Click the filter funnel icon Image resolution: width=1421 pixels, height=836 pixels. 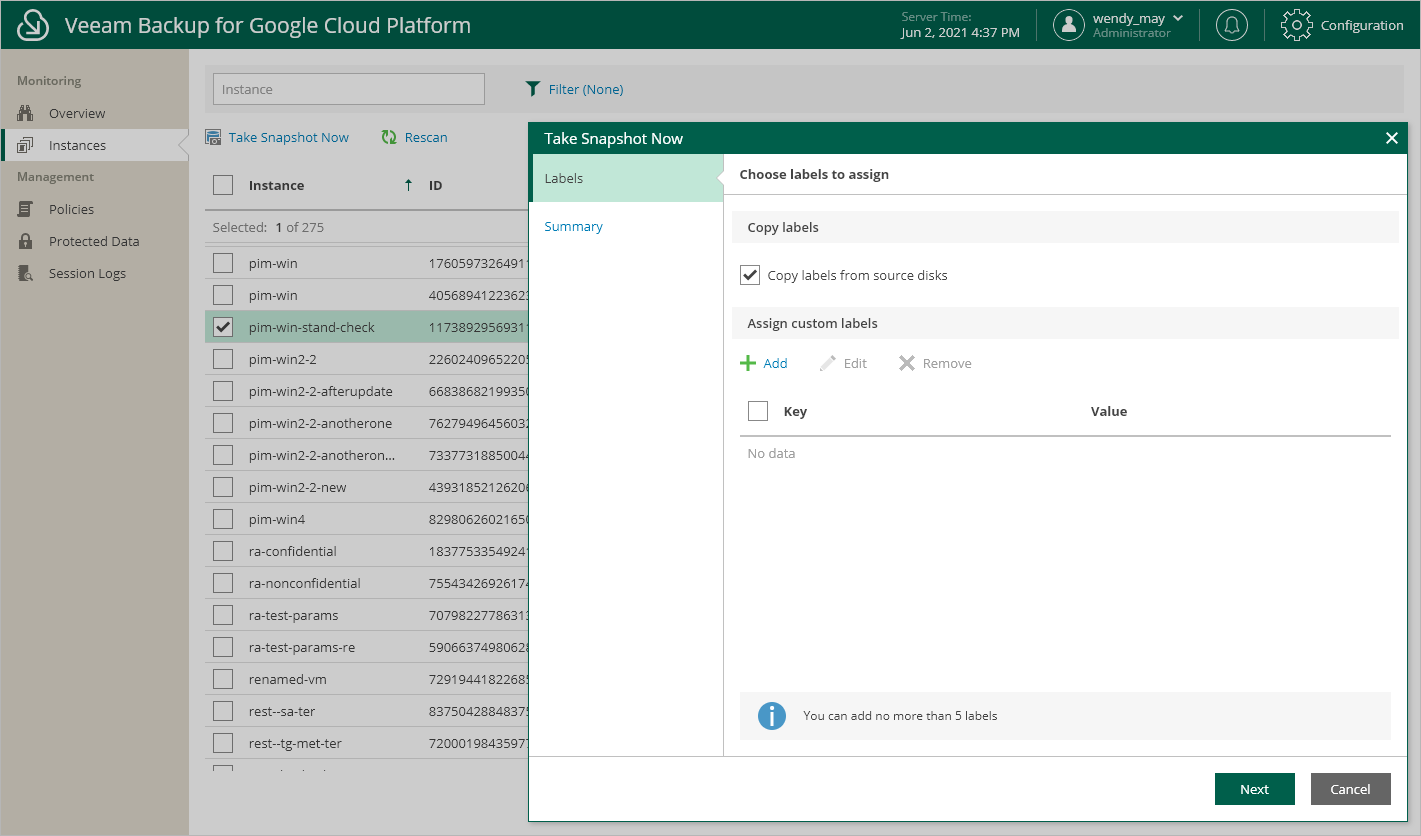[x=533, y=89]
